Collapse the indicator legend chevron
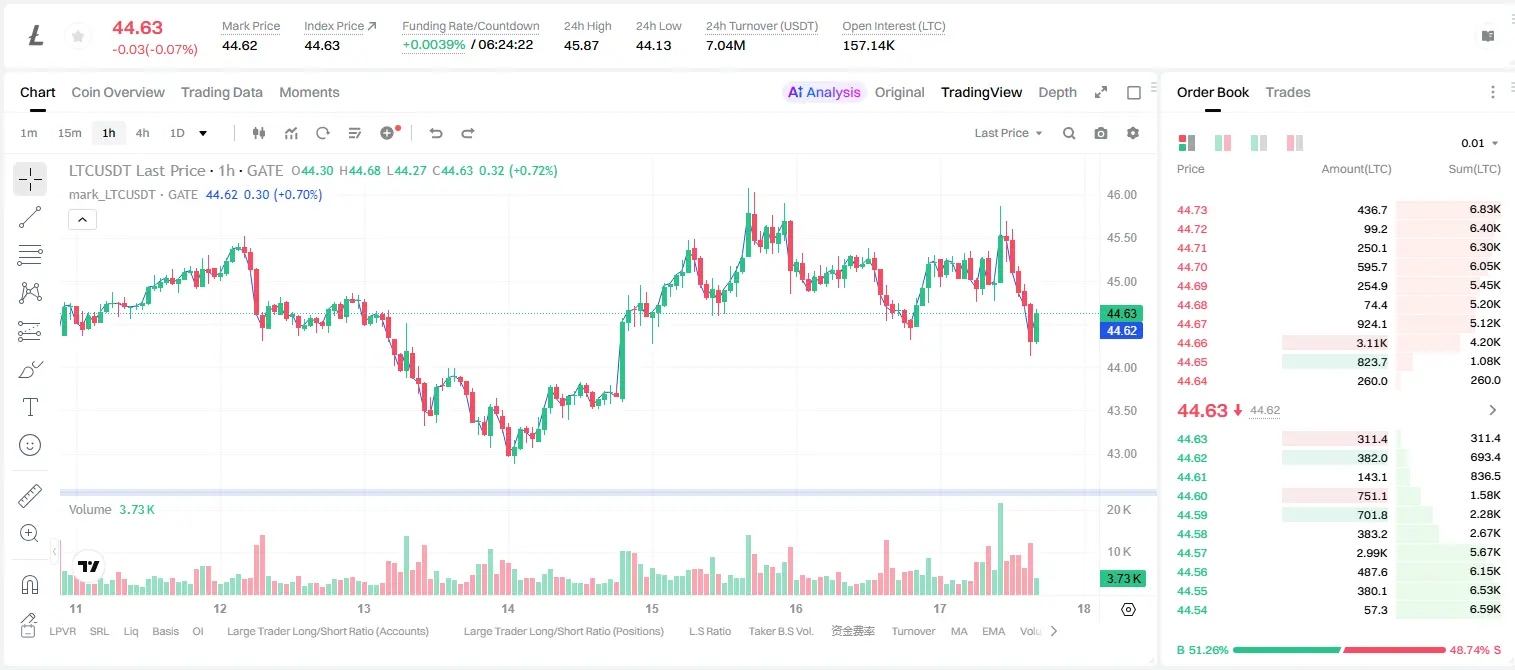 (x=82, y=220)
